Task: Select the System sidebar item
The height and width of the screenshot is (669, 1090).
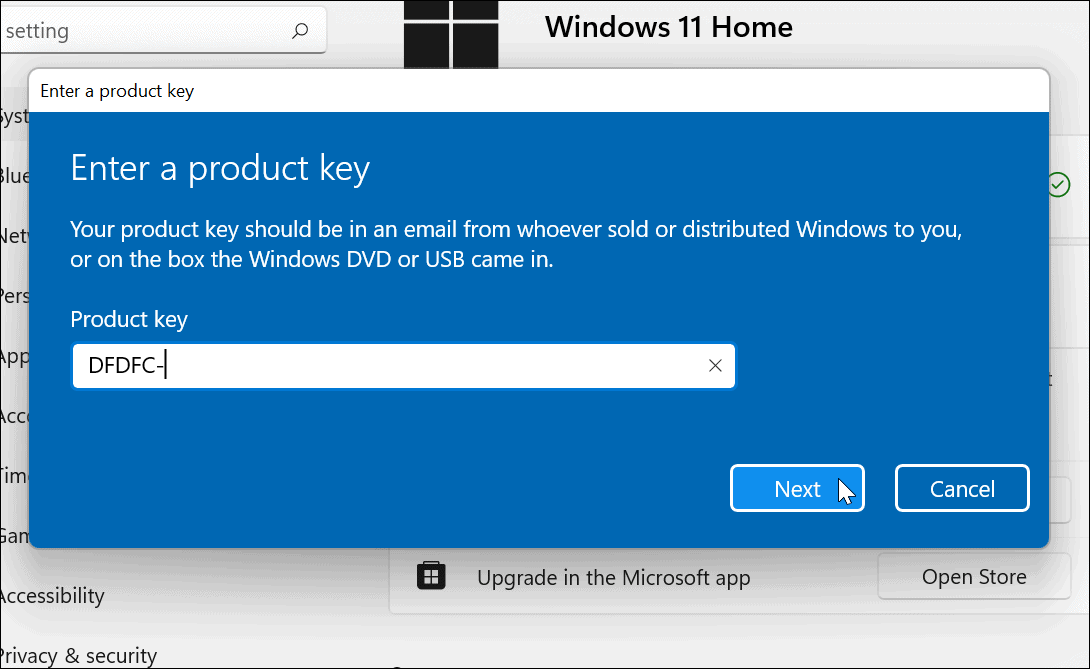Action: pos(14,117)
